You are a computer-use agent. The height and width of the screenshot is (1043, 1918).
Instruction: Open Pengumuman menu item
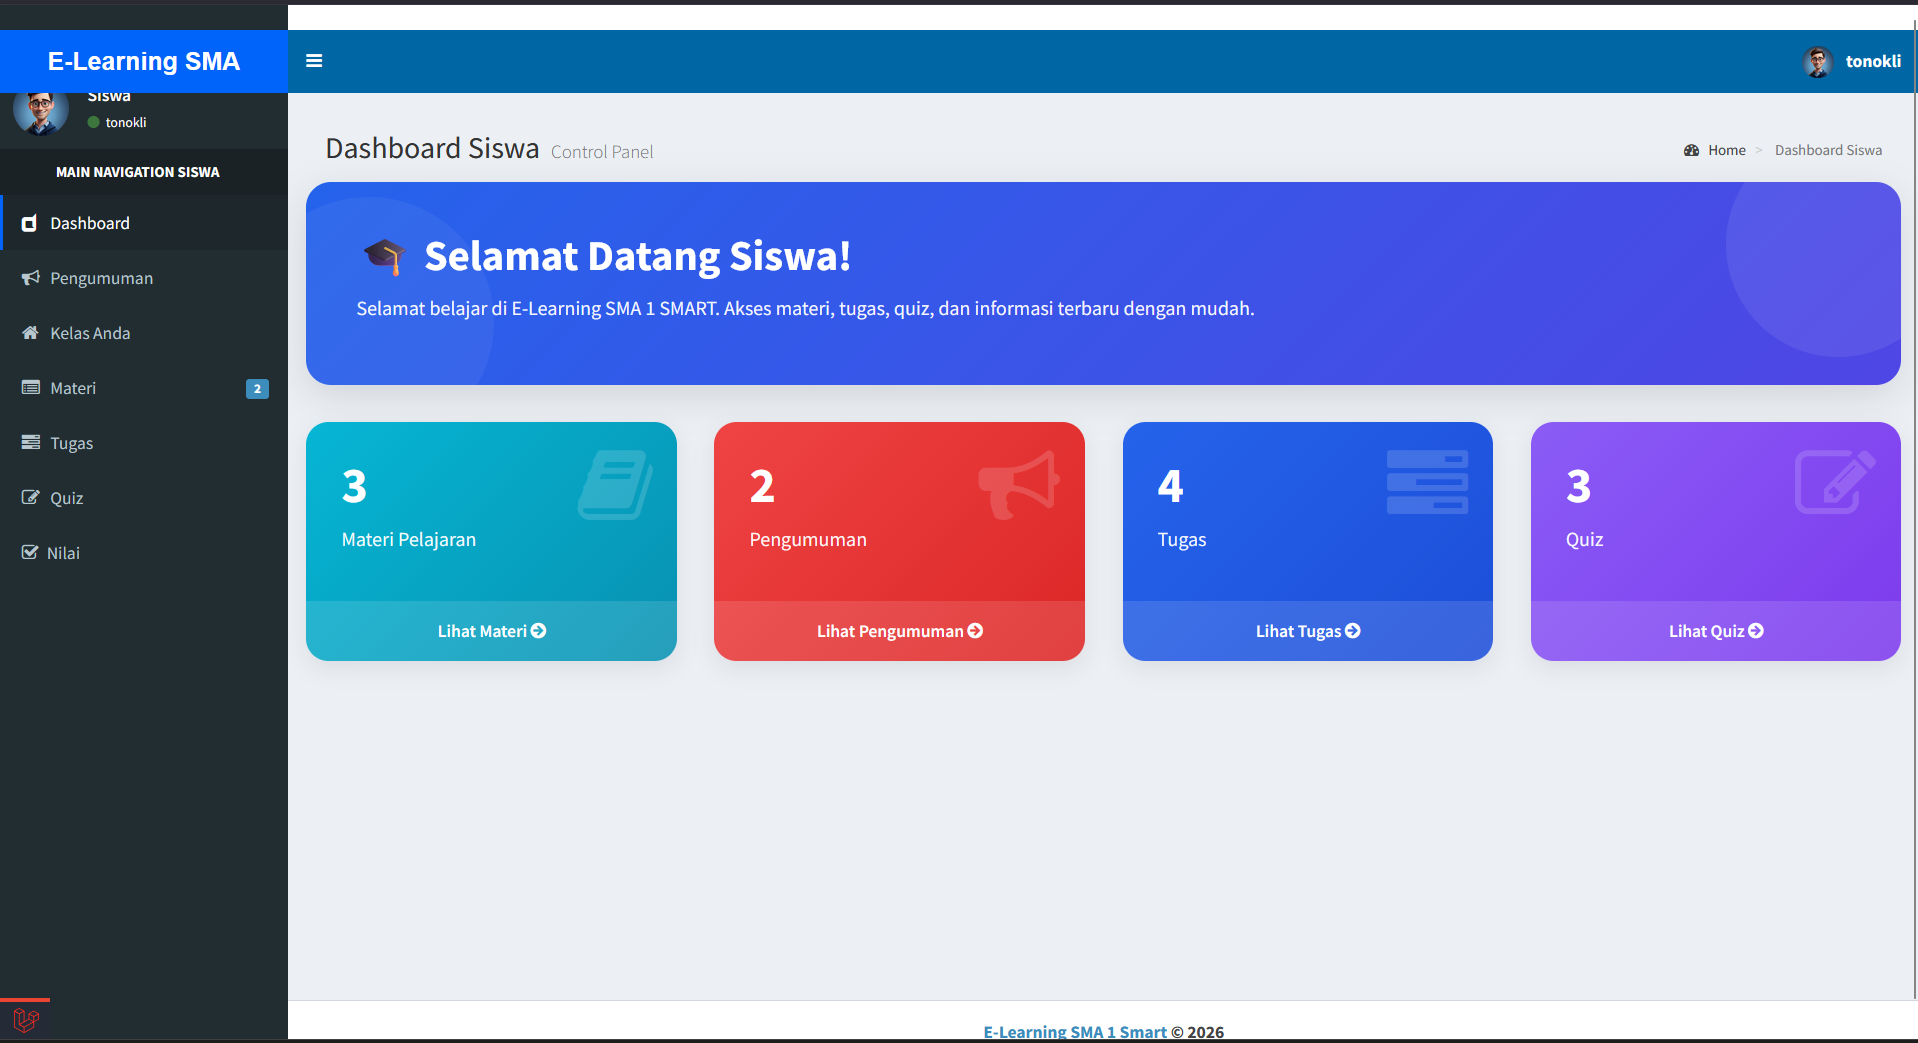click(144, 278)
